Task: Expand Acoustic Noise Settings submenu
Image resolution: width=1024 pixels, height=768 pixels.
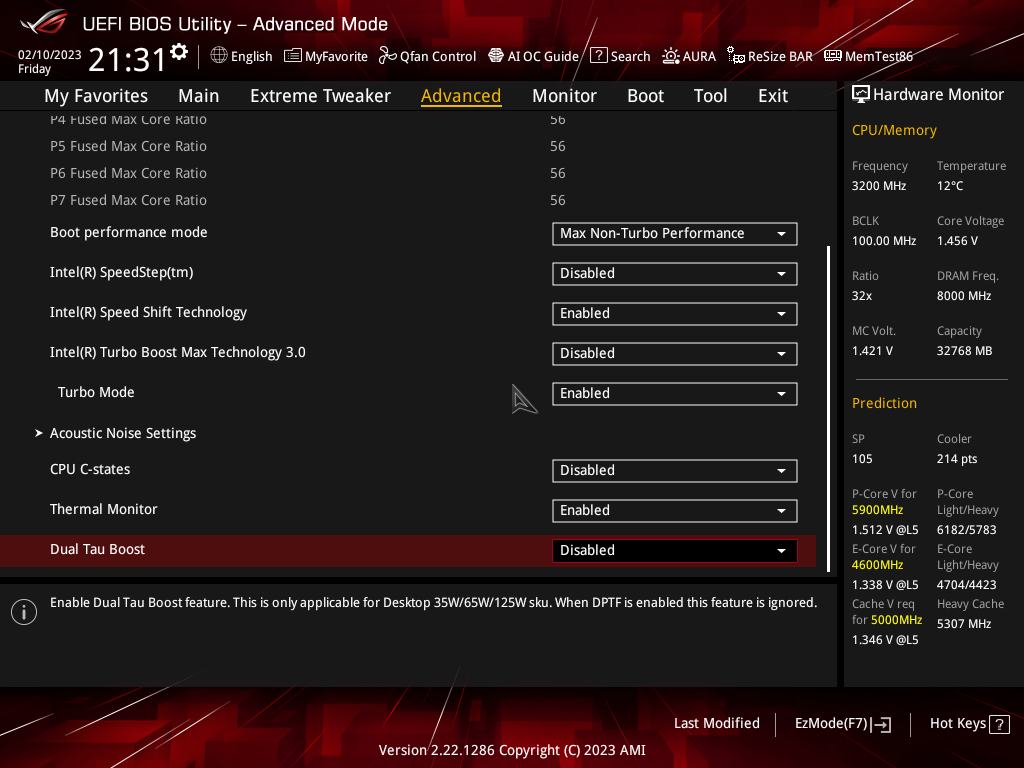Action: 123,433
